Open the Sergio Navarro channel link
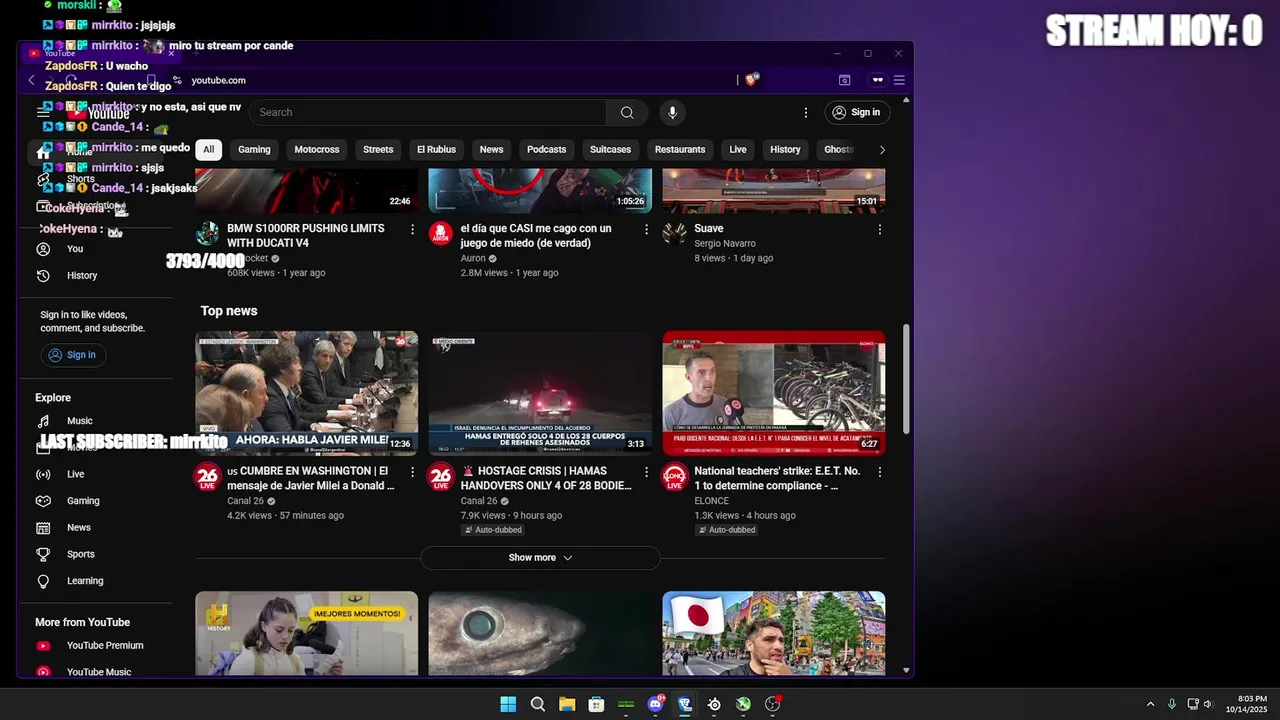 [x=725, y=244]
